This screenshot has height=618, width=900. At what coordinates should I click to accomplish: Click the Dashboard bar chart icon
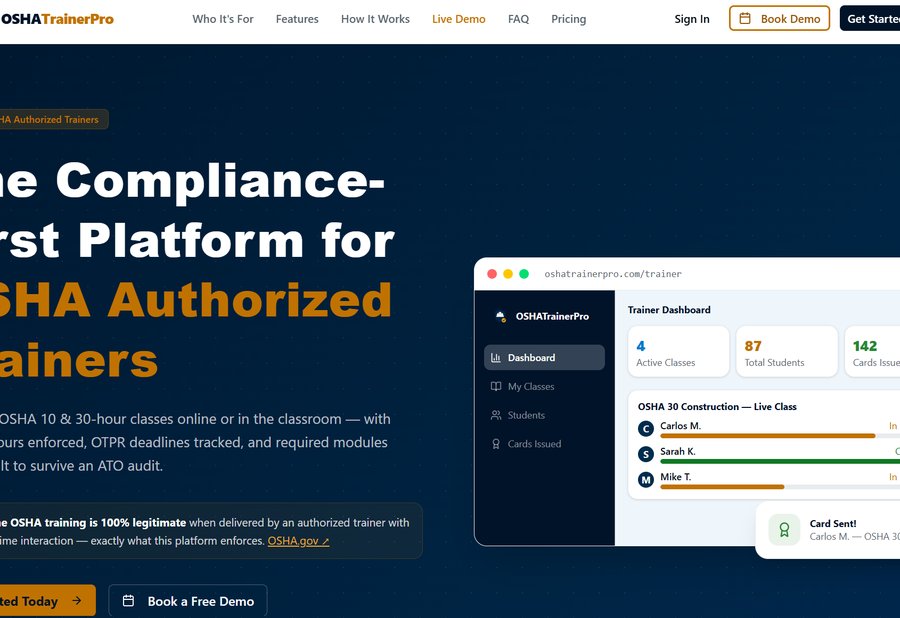pyautogui.click(x=496, y=357)
